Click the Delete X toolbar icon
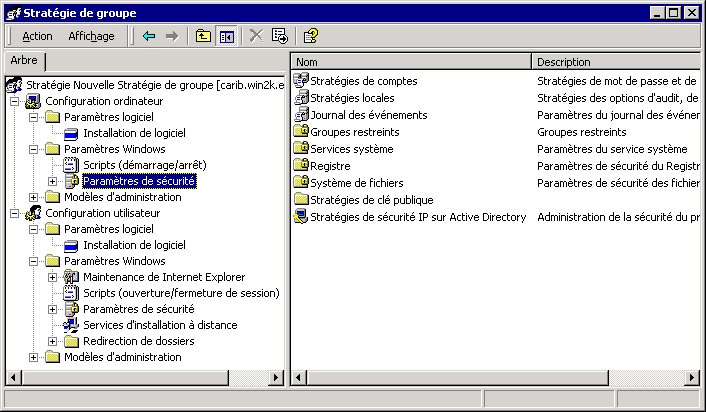 click(x=256, y=36)
